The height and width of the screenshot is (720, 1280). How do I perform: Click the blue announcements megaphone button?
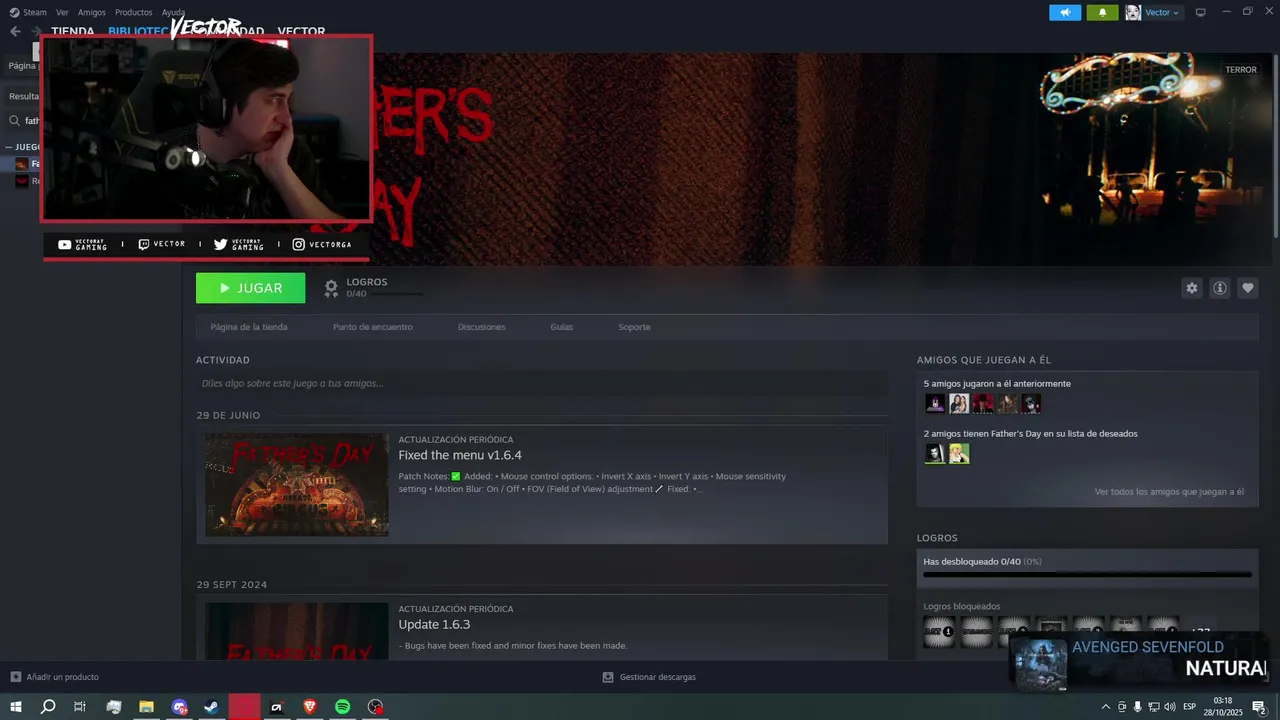click(1065, 12)
